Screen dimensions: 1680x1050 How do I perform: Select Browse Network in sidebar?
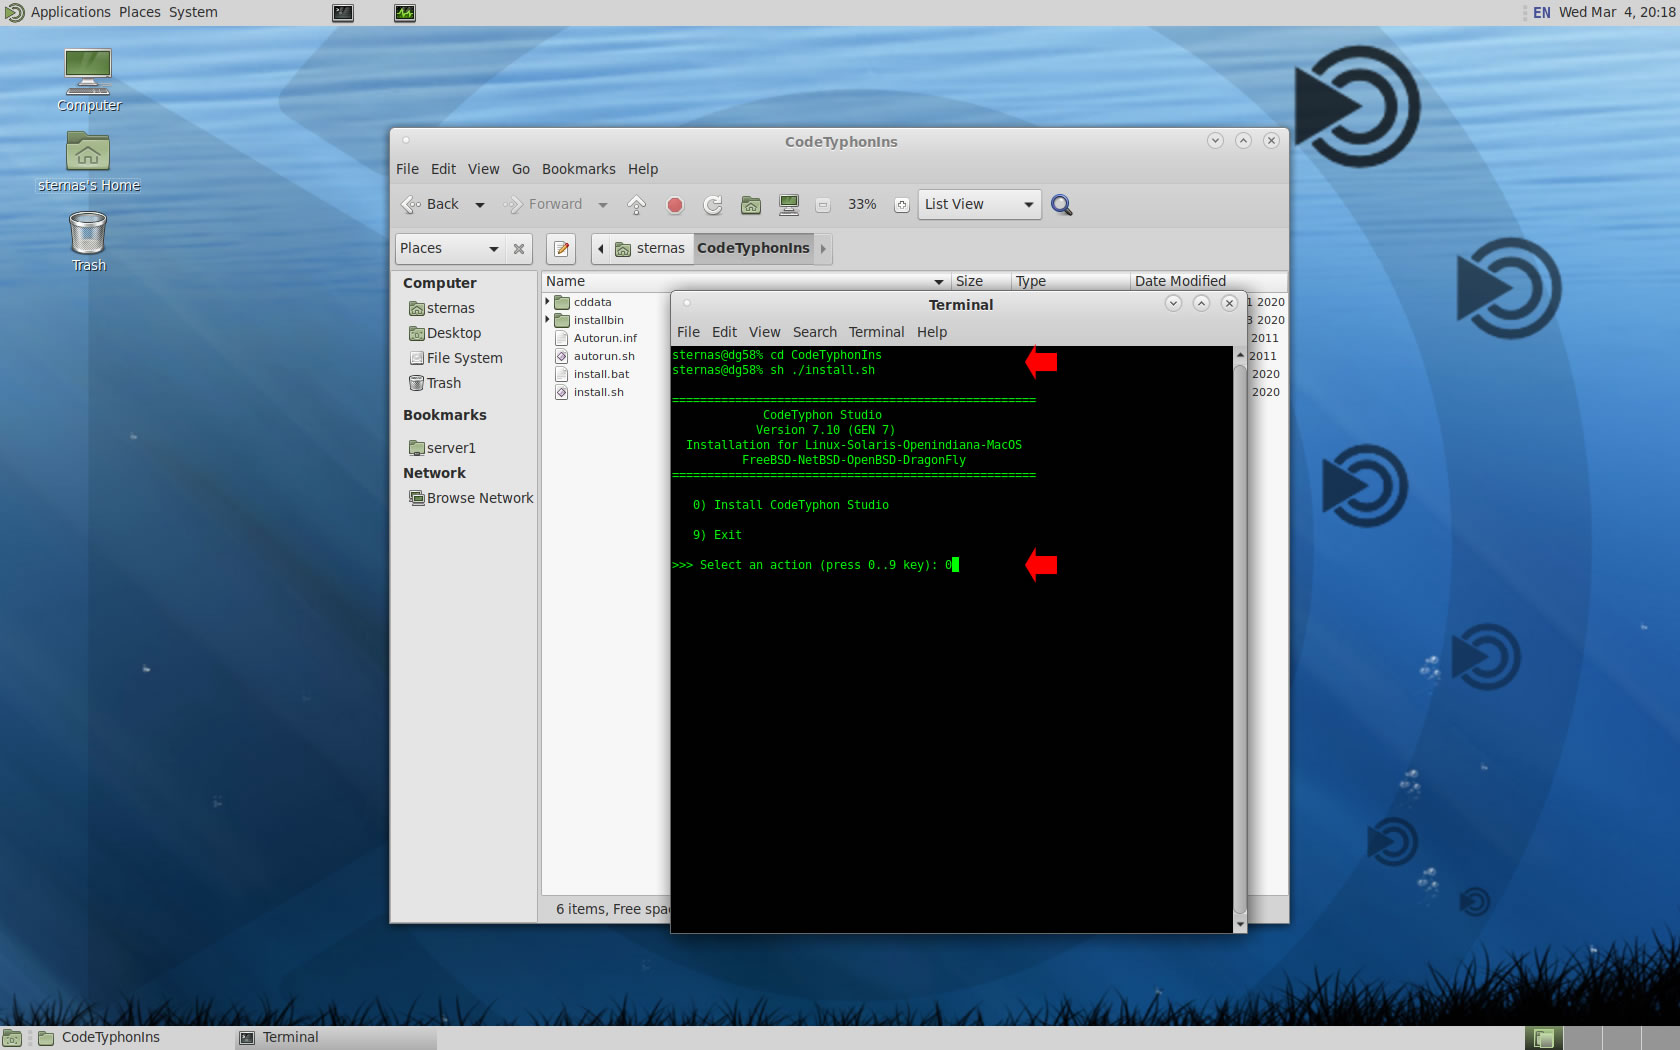(471, 498)
